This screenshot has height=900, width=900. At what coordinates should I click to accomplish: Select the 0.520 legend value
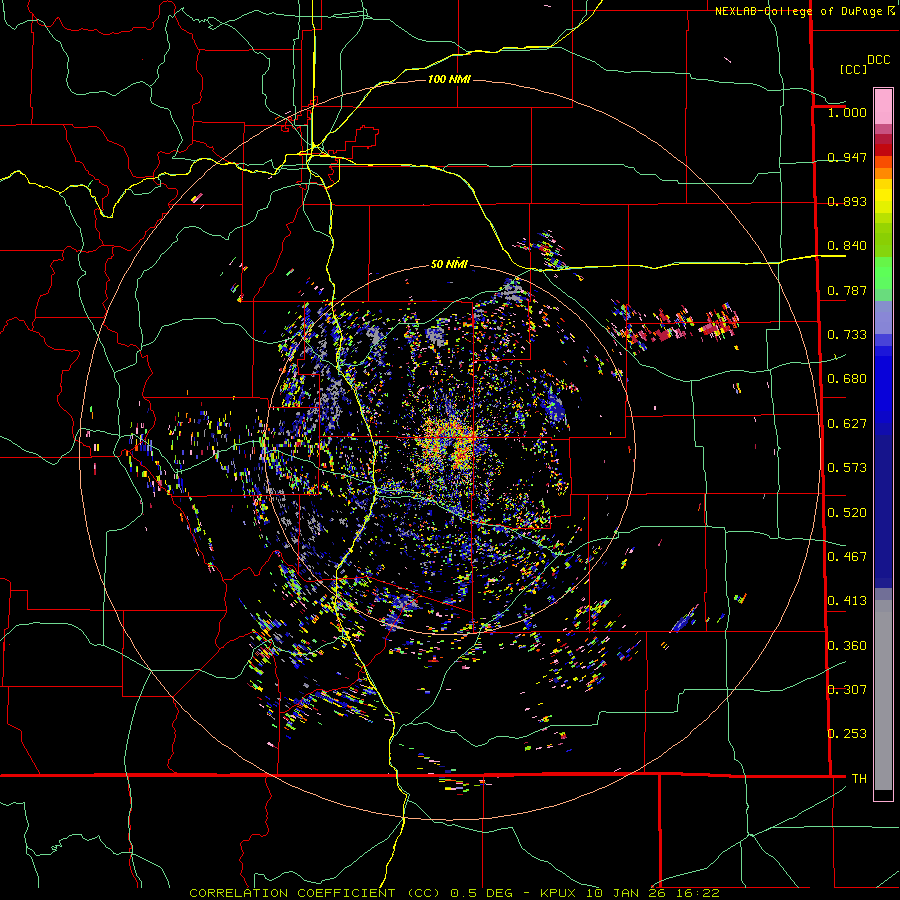pyautogui.click(x=847, y=513)
